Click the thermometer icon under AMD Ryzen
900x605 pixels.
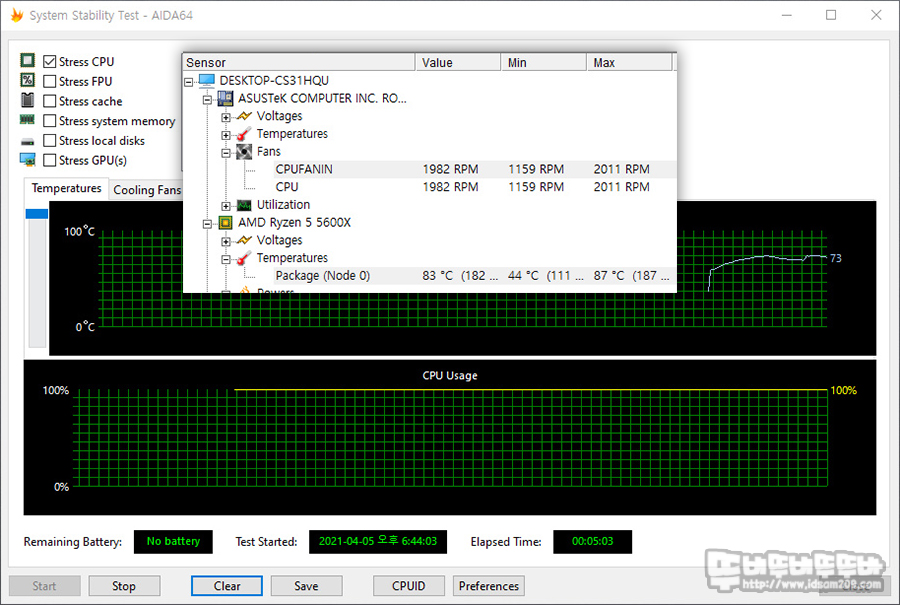pos(244,258)
